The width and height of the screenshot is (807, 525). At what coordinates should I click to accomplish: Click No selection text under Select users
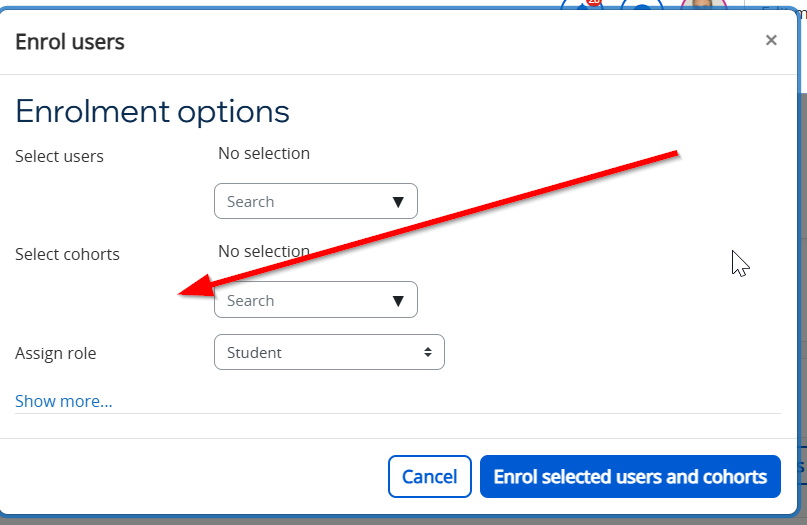tap(264, 153)
